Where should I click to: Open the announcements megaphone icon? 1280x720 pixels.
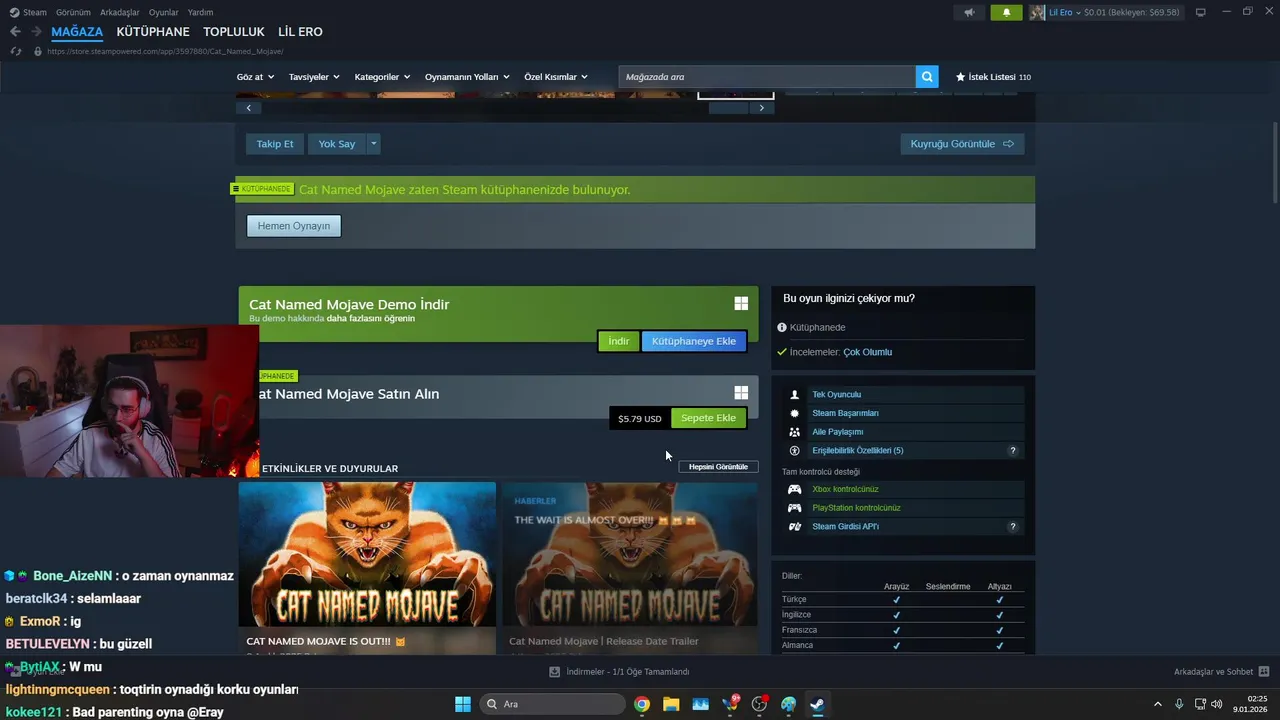pos(968,12)
